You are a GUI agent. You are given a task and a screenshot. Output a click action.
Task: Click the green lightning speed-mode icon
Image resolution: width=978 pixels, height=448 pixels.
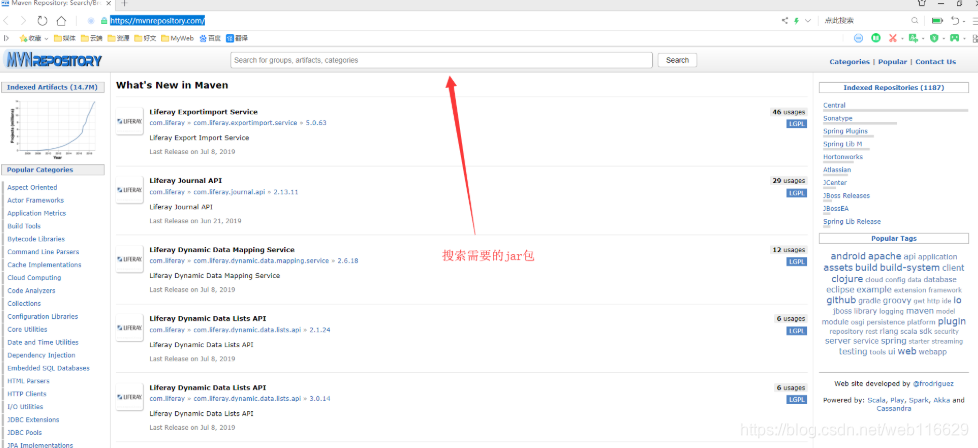click(x=796, y=21)
